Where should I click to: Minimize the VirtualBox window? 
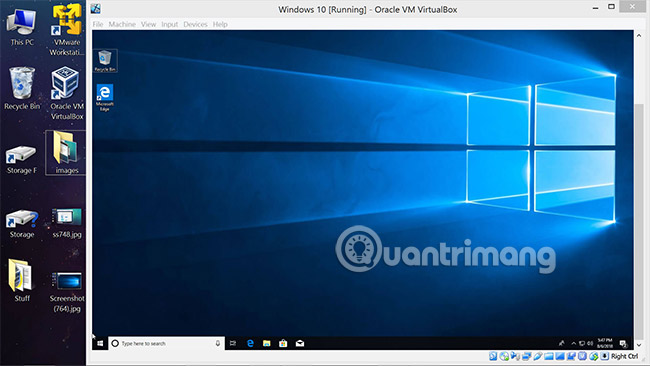[x=595, y=7]
